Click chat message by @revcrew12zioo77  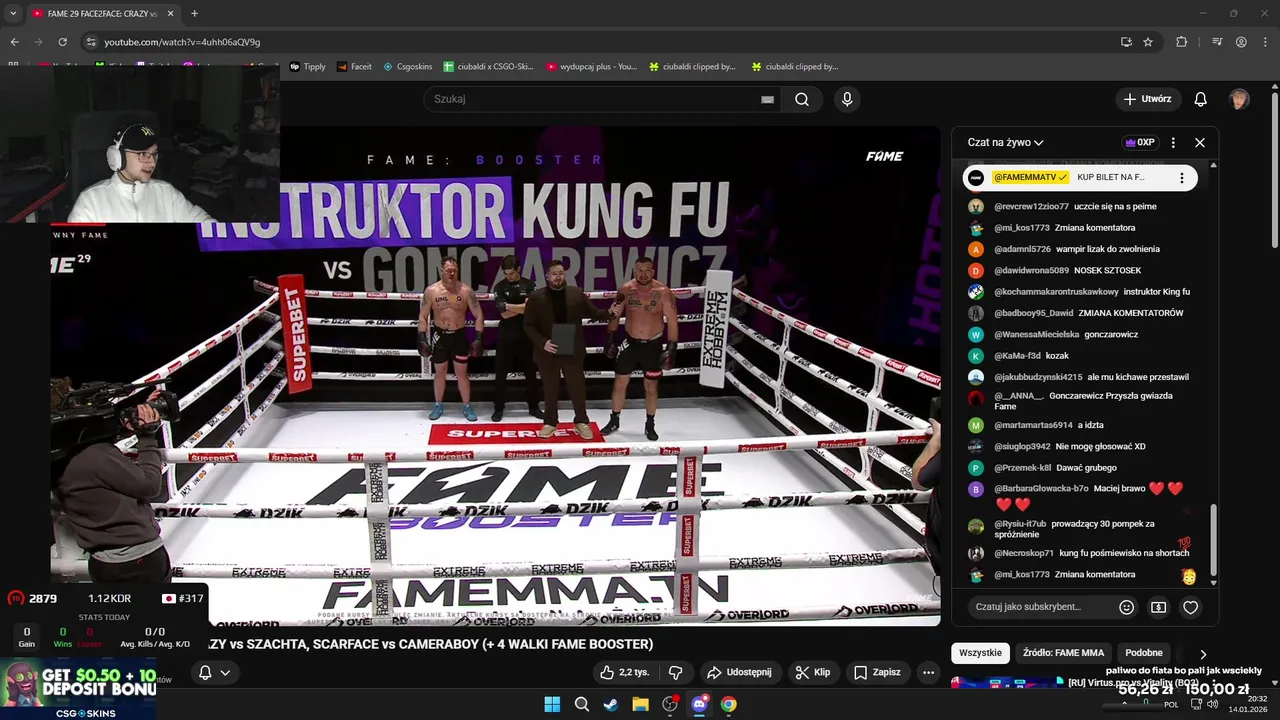(1075, 207)
